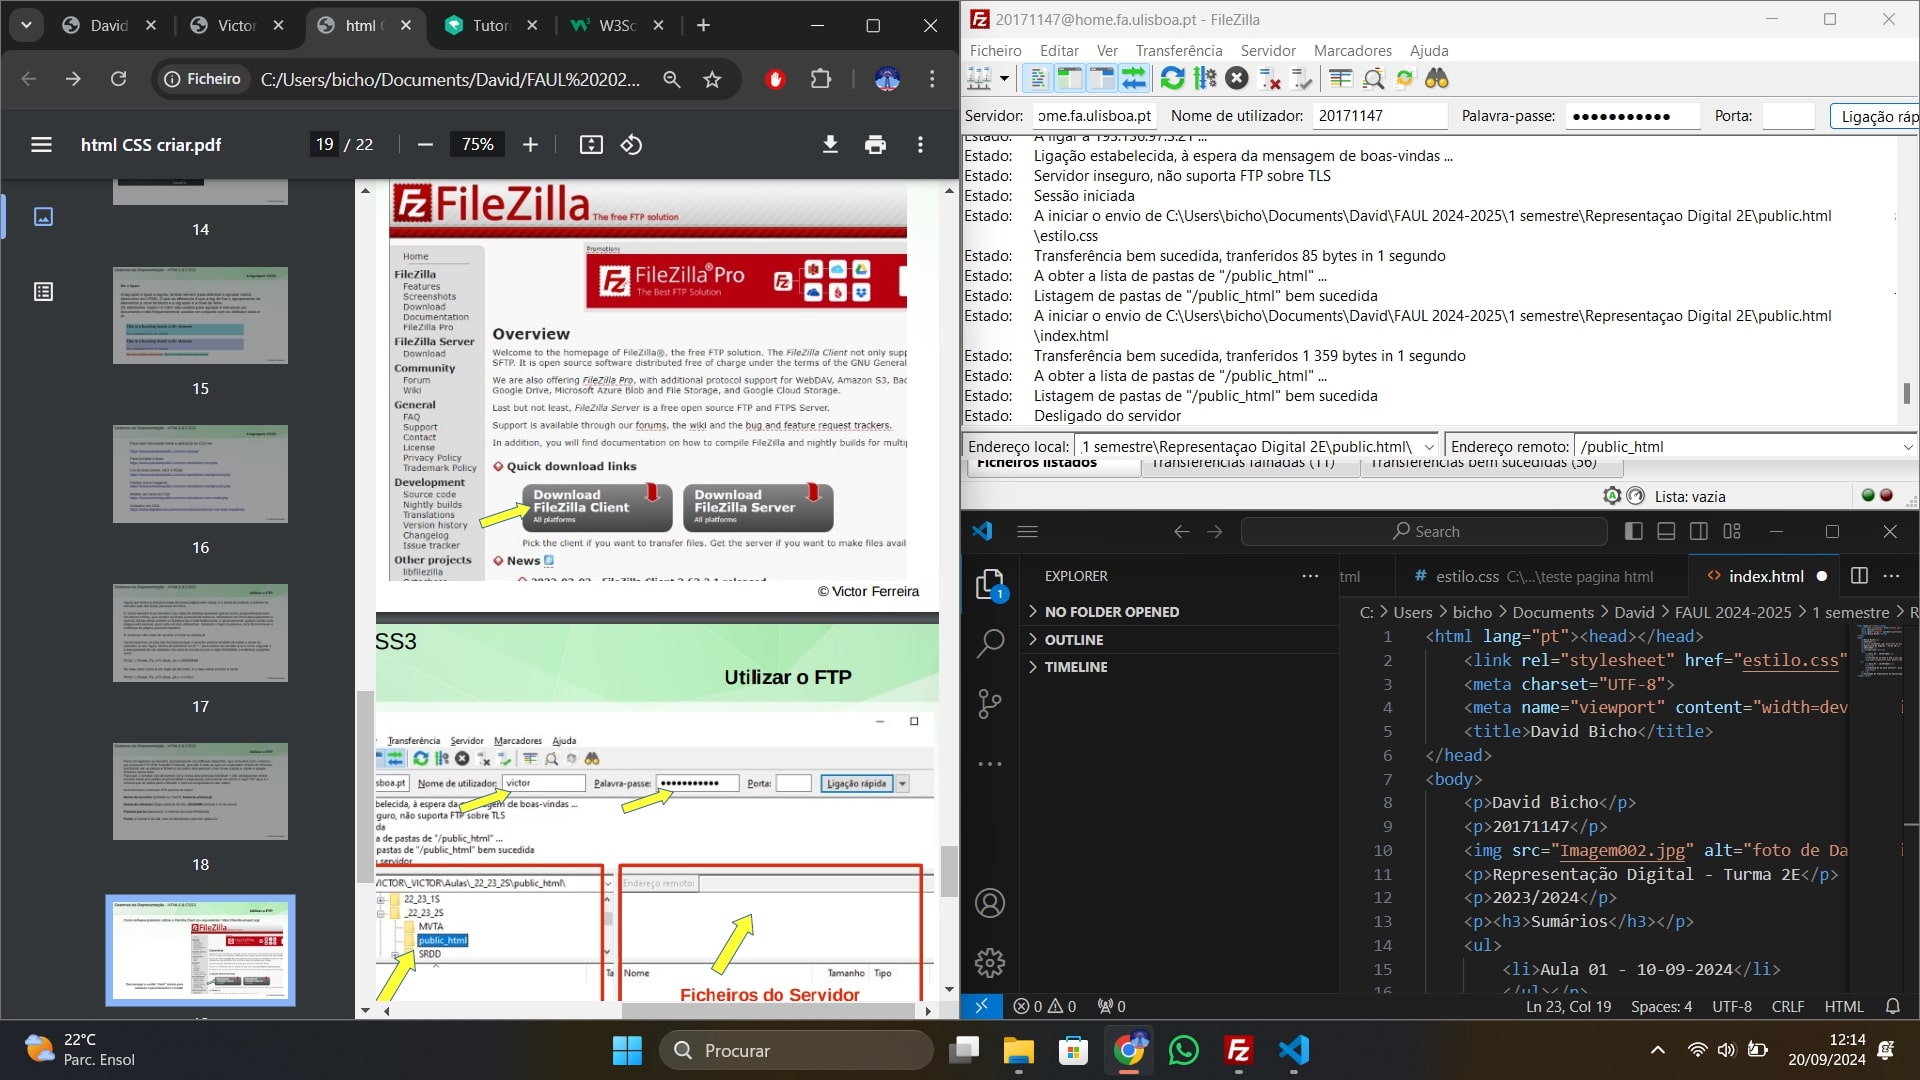The width and height of the screenshot is (1920, 1080).
Task: Toggle FileZilla message log display
Action: [x=1038, y=78]
